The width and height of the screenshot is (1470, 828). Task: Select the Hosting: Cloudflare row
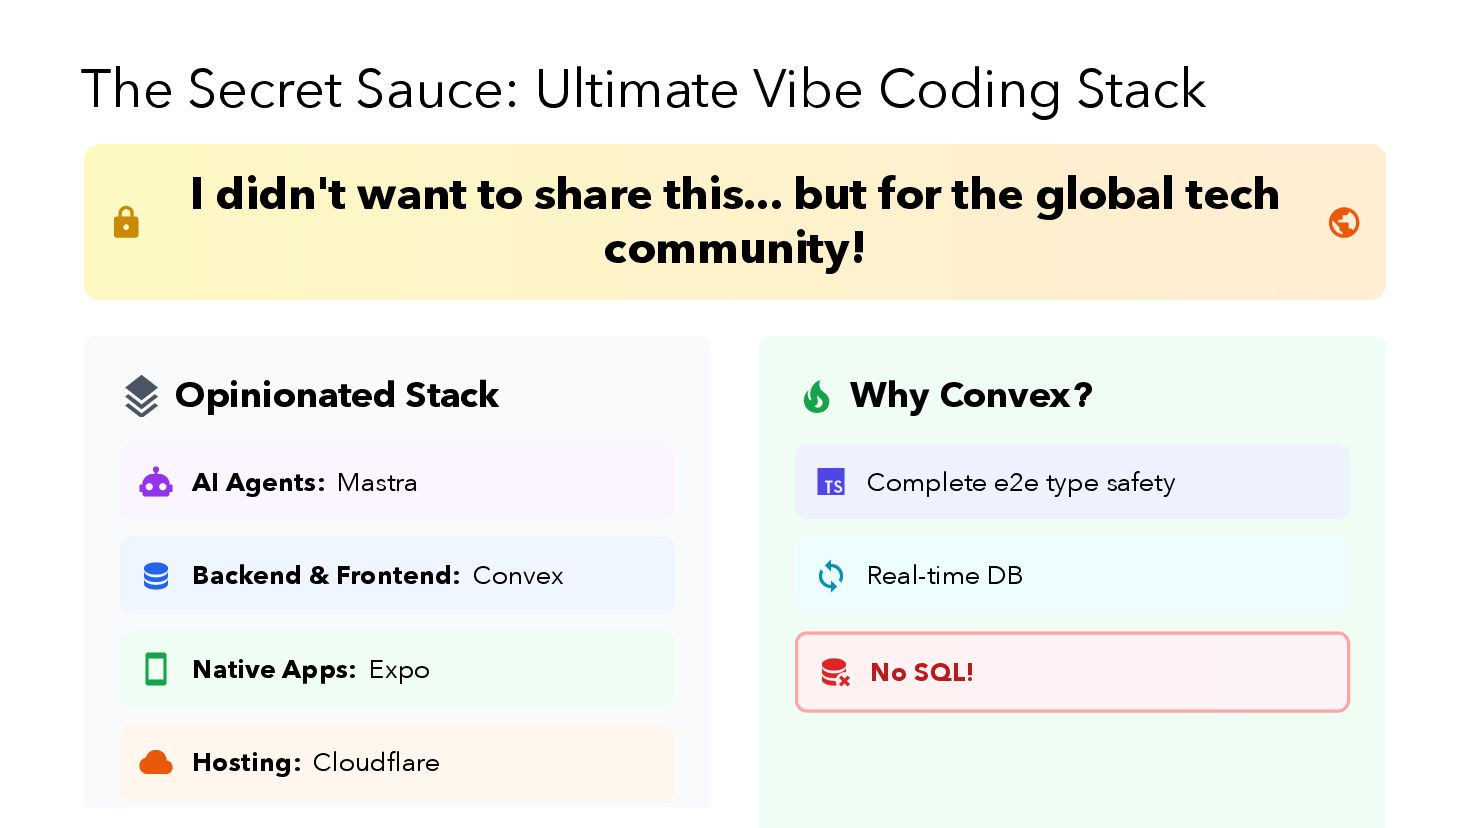point(397,762)
